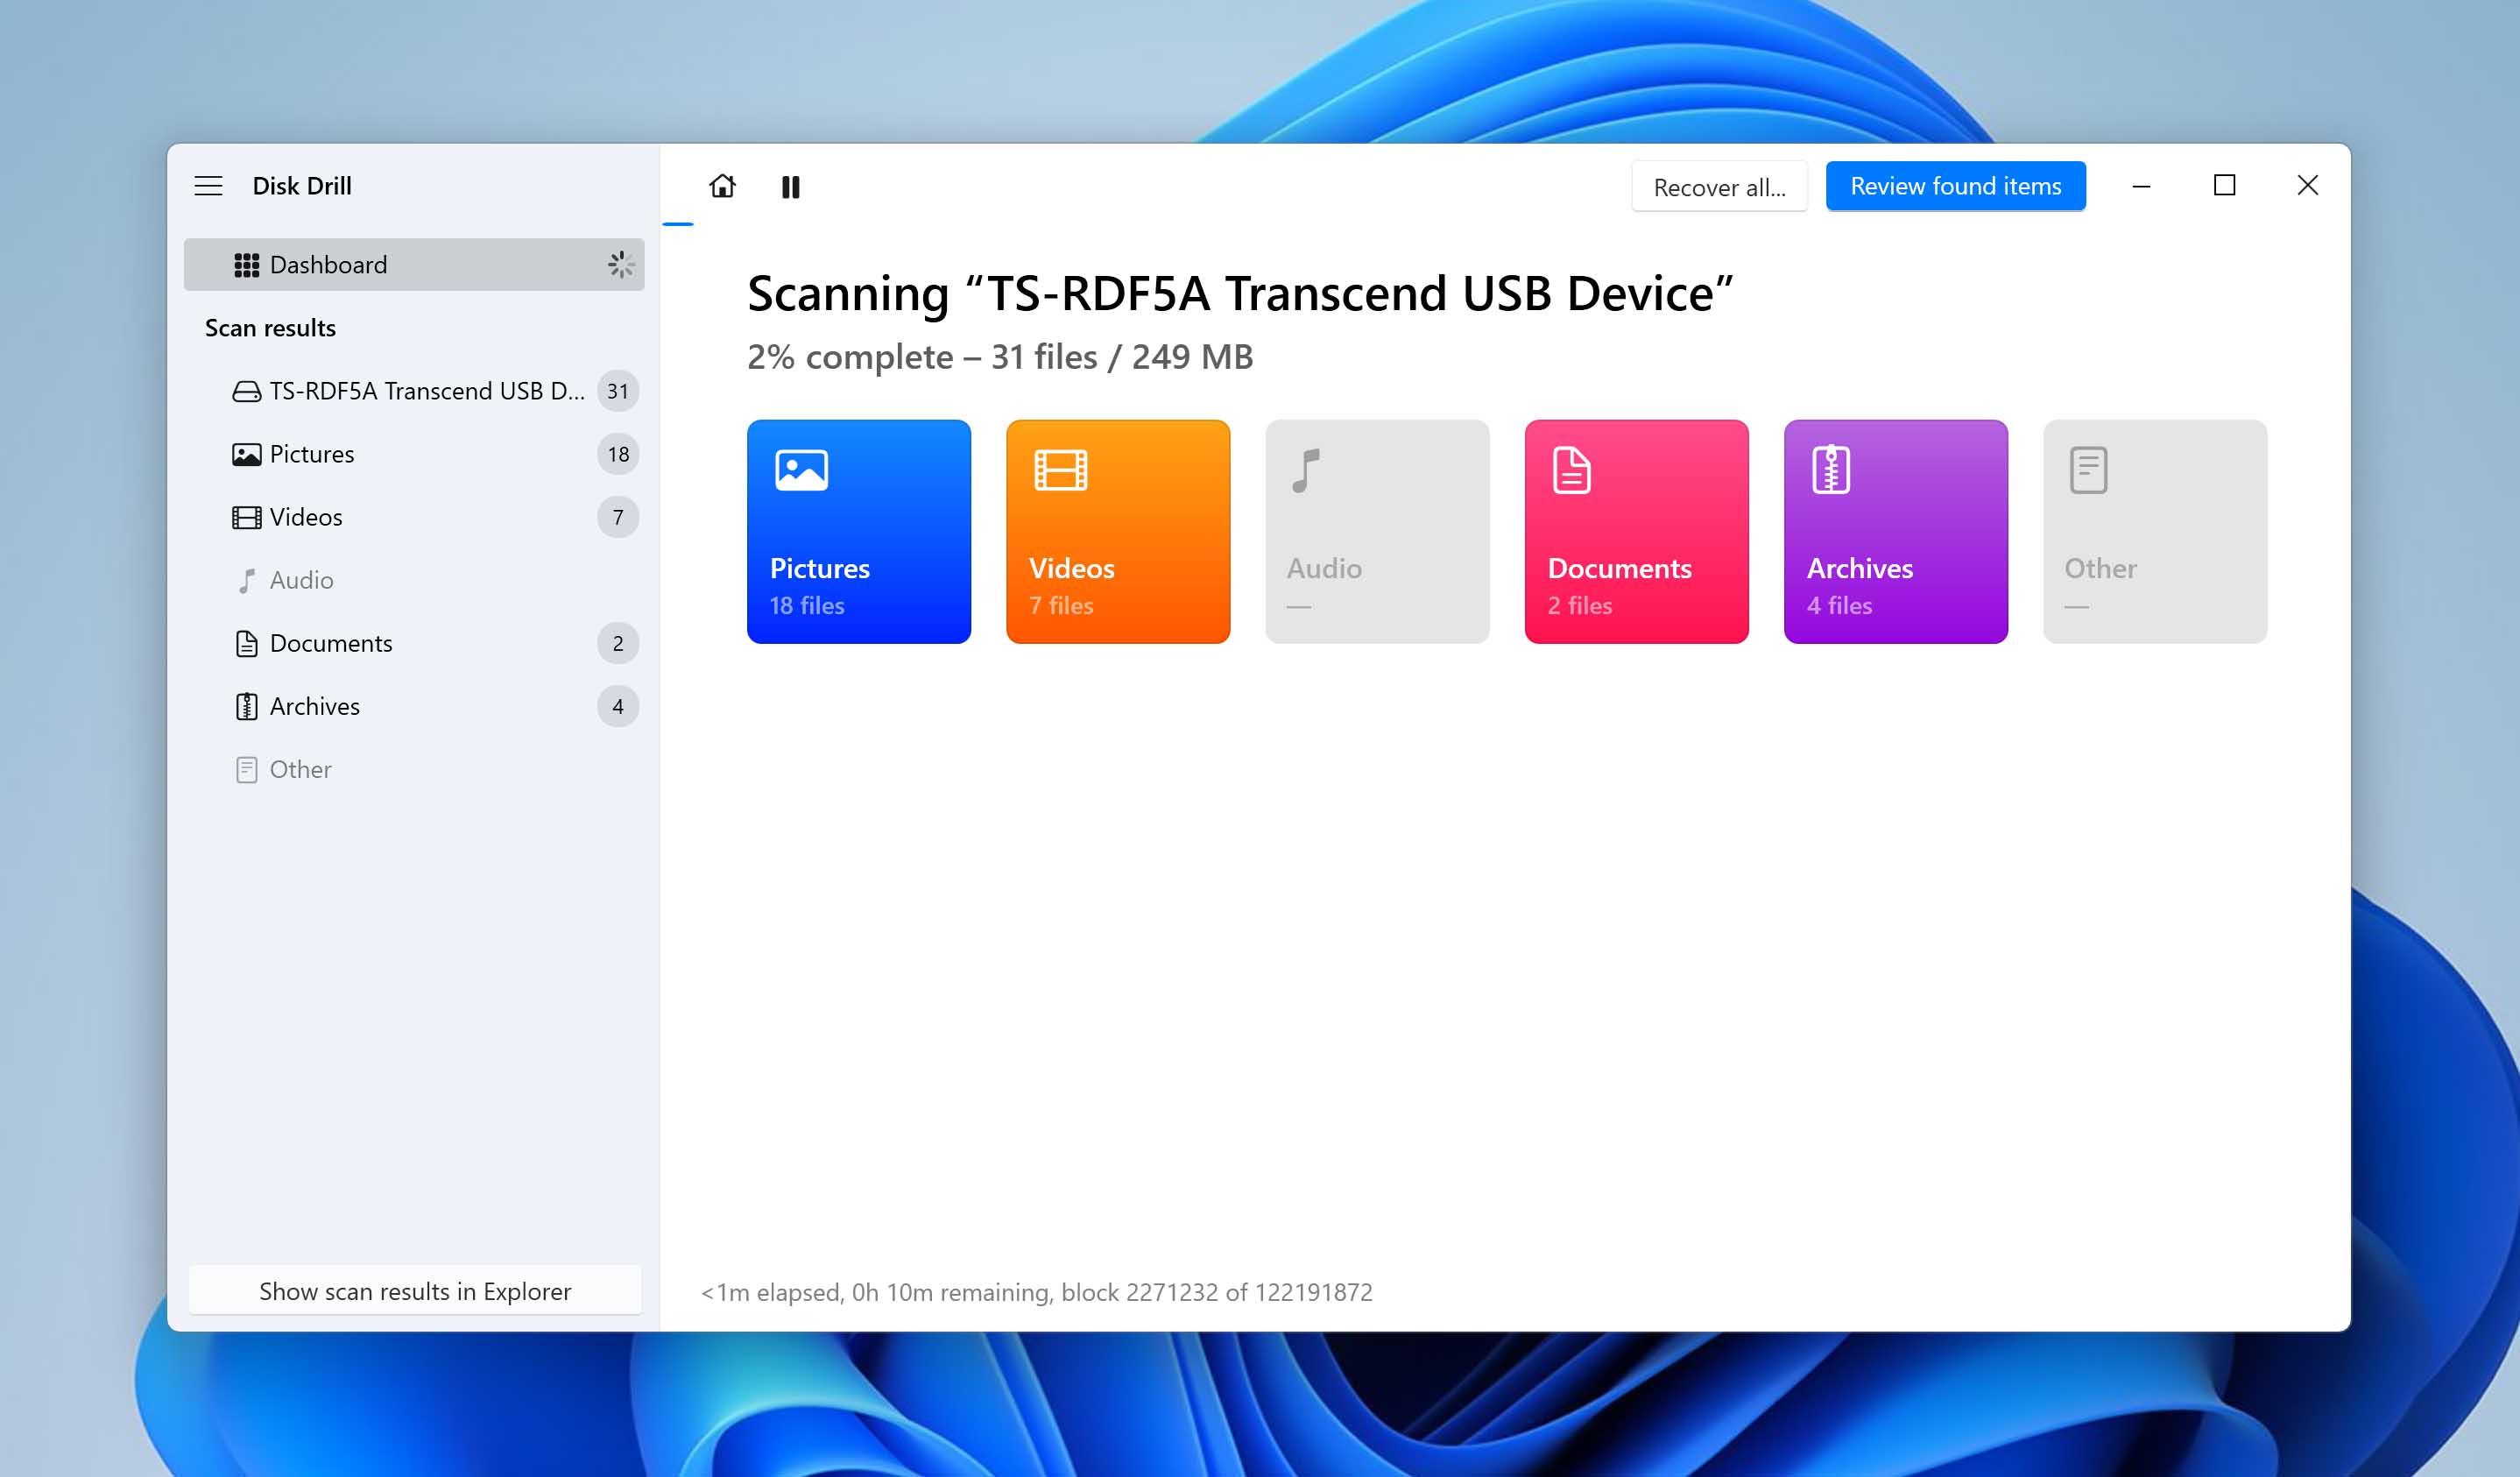Click the music note on Audio card
Image resolution: width=2520 pixels, height=1477 pixels.
pyautogui.click(x=1306, y=470)
